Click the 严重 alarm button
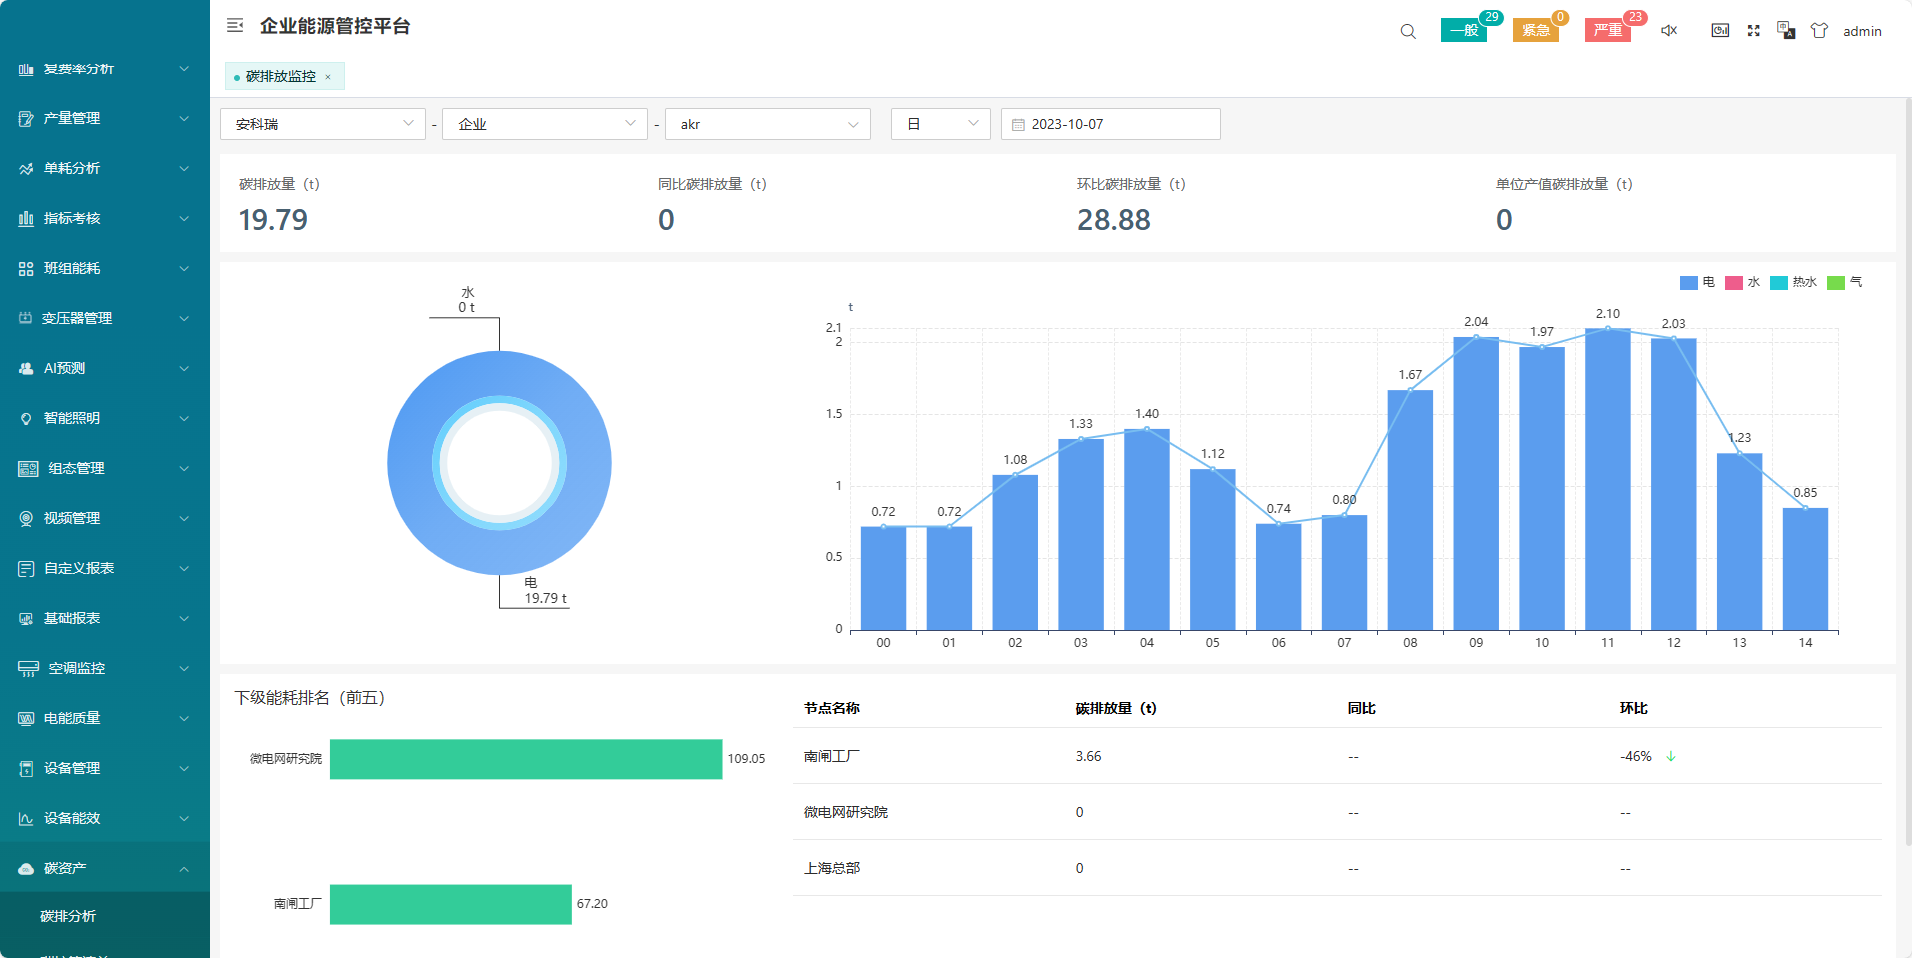1912x958 pixels. tap(1607, 31)
